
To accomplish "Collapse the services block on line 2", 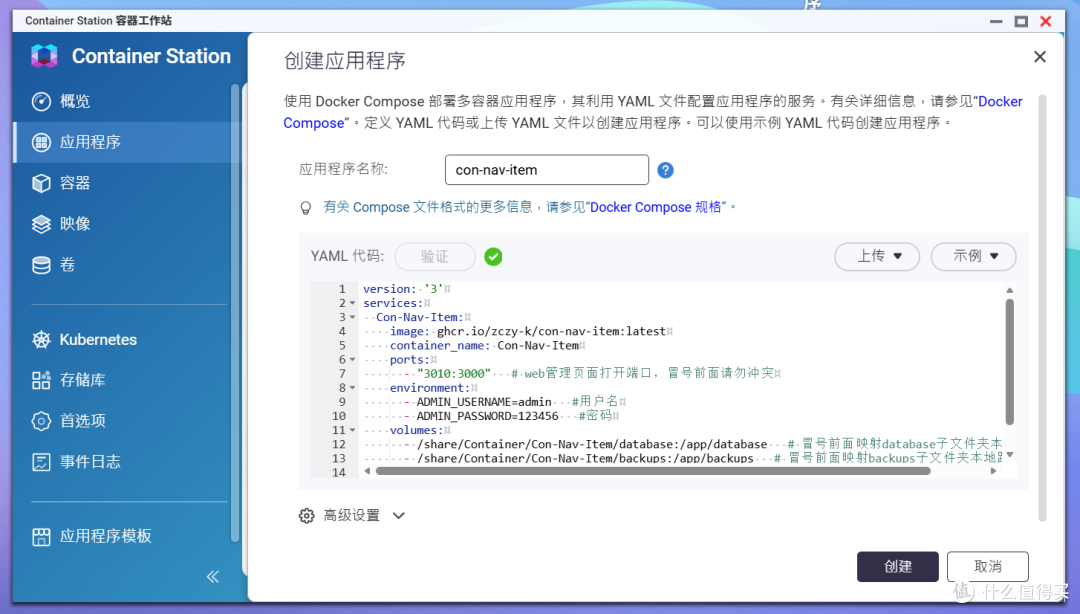I will (x=353, y=303).
